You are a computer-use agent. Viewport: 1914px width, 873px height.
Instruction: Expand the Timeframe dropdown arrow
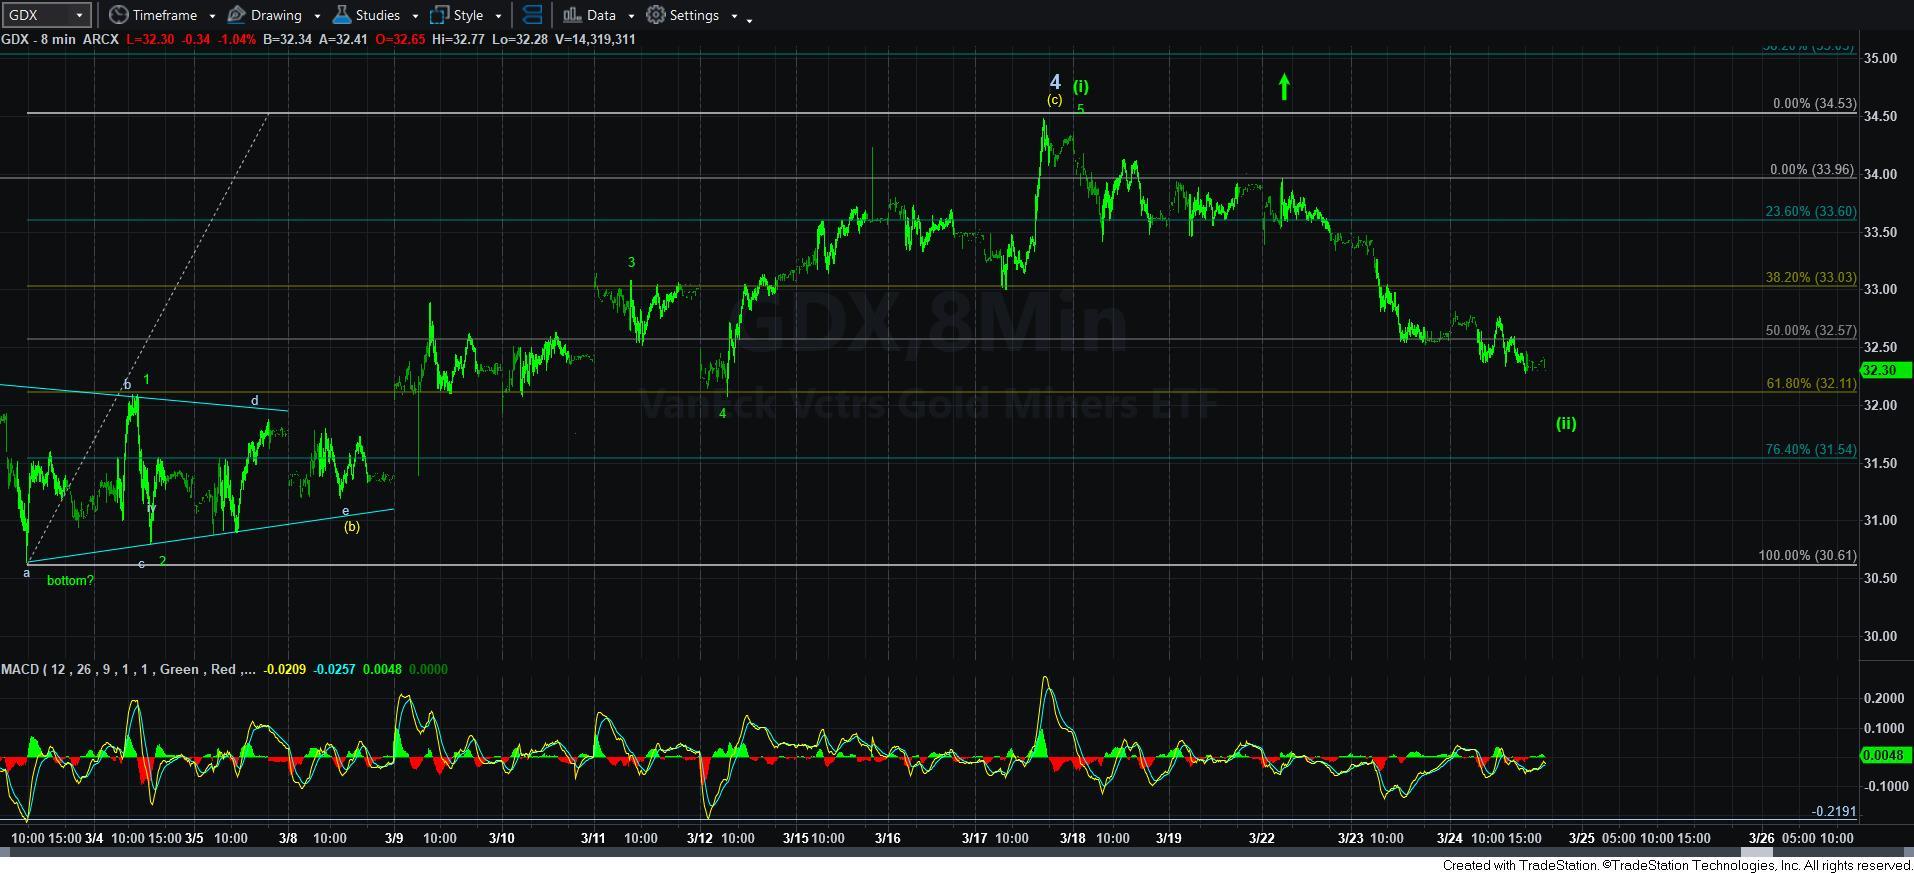tap(212, 16)
